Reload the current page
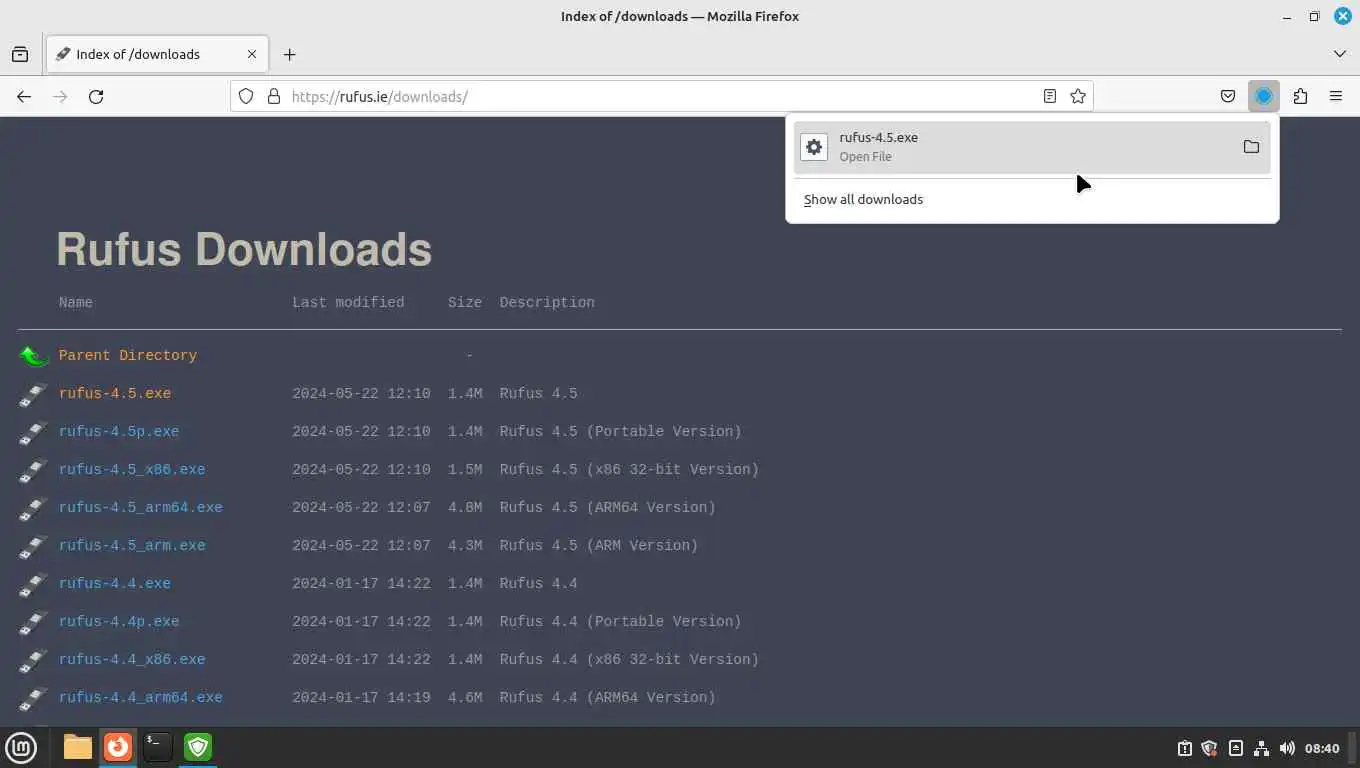The image size is (1360, 768). click(x=96, y=96)
